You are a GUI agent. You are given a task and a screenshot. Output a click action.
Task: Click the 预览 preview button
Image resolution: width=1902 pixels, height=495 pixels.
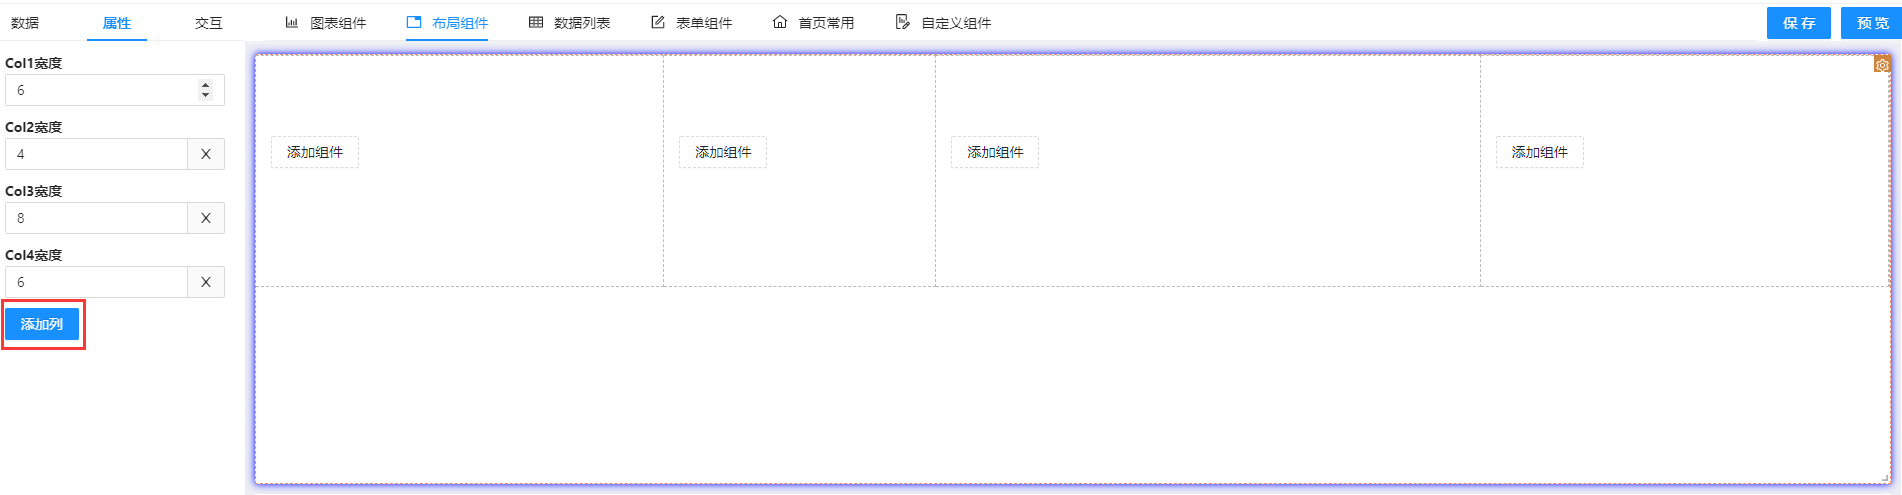[x=1871, y=23]
